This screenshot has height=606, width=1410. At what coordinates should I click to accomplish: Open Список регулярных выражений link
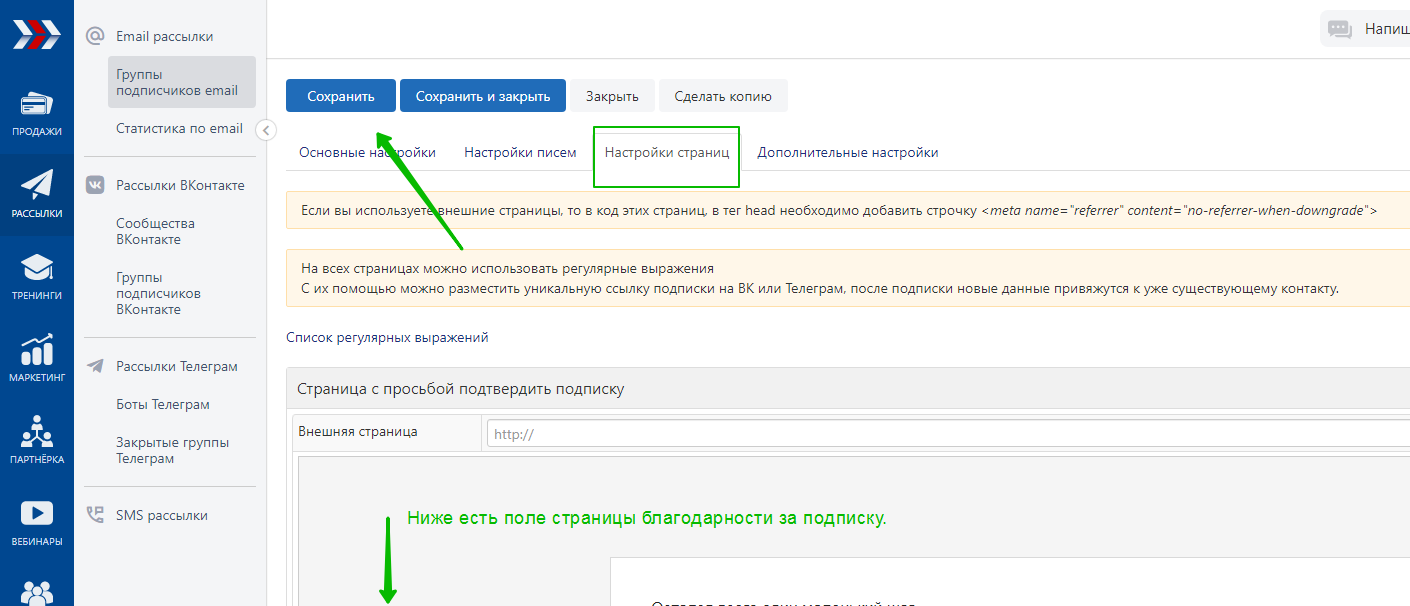click(387, 337)
